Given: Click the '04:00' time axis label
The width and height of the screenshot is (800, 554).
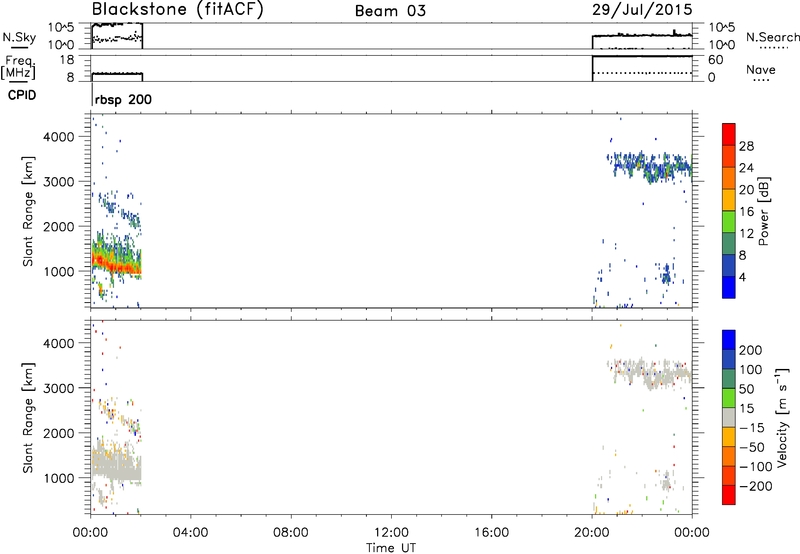Looking at the screenshot, I should coord(190,533).
